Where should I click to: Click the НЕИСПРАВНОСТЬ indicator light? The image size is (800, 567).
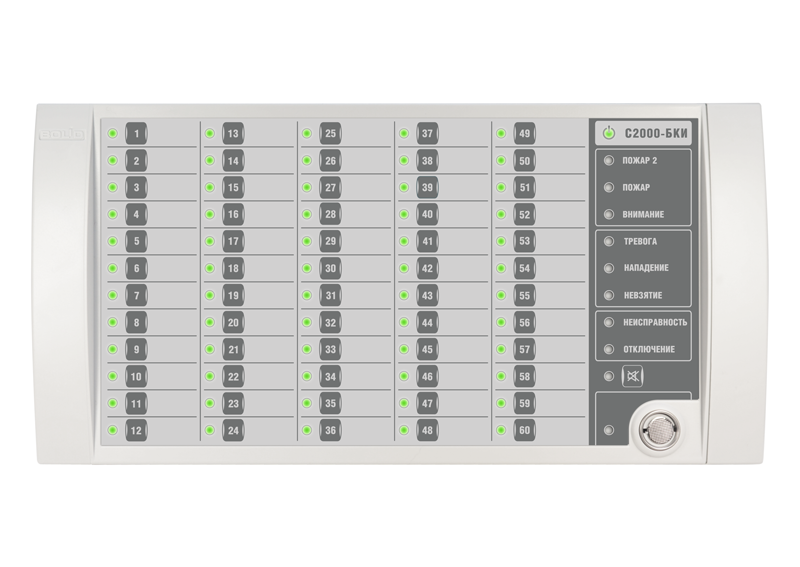pos(607,323)
